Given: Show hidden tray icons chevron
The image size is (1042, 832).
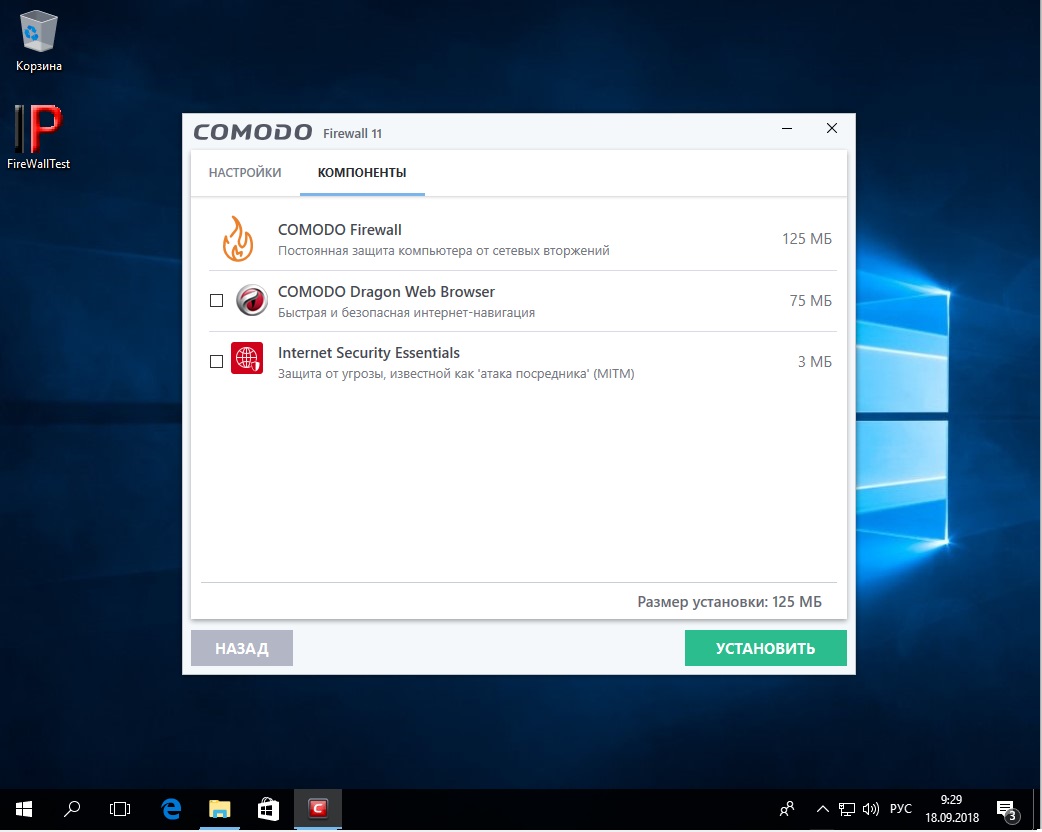Looking at the screenshot, I should (823, 809).
